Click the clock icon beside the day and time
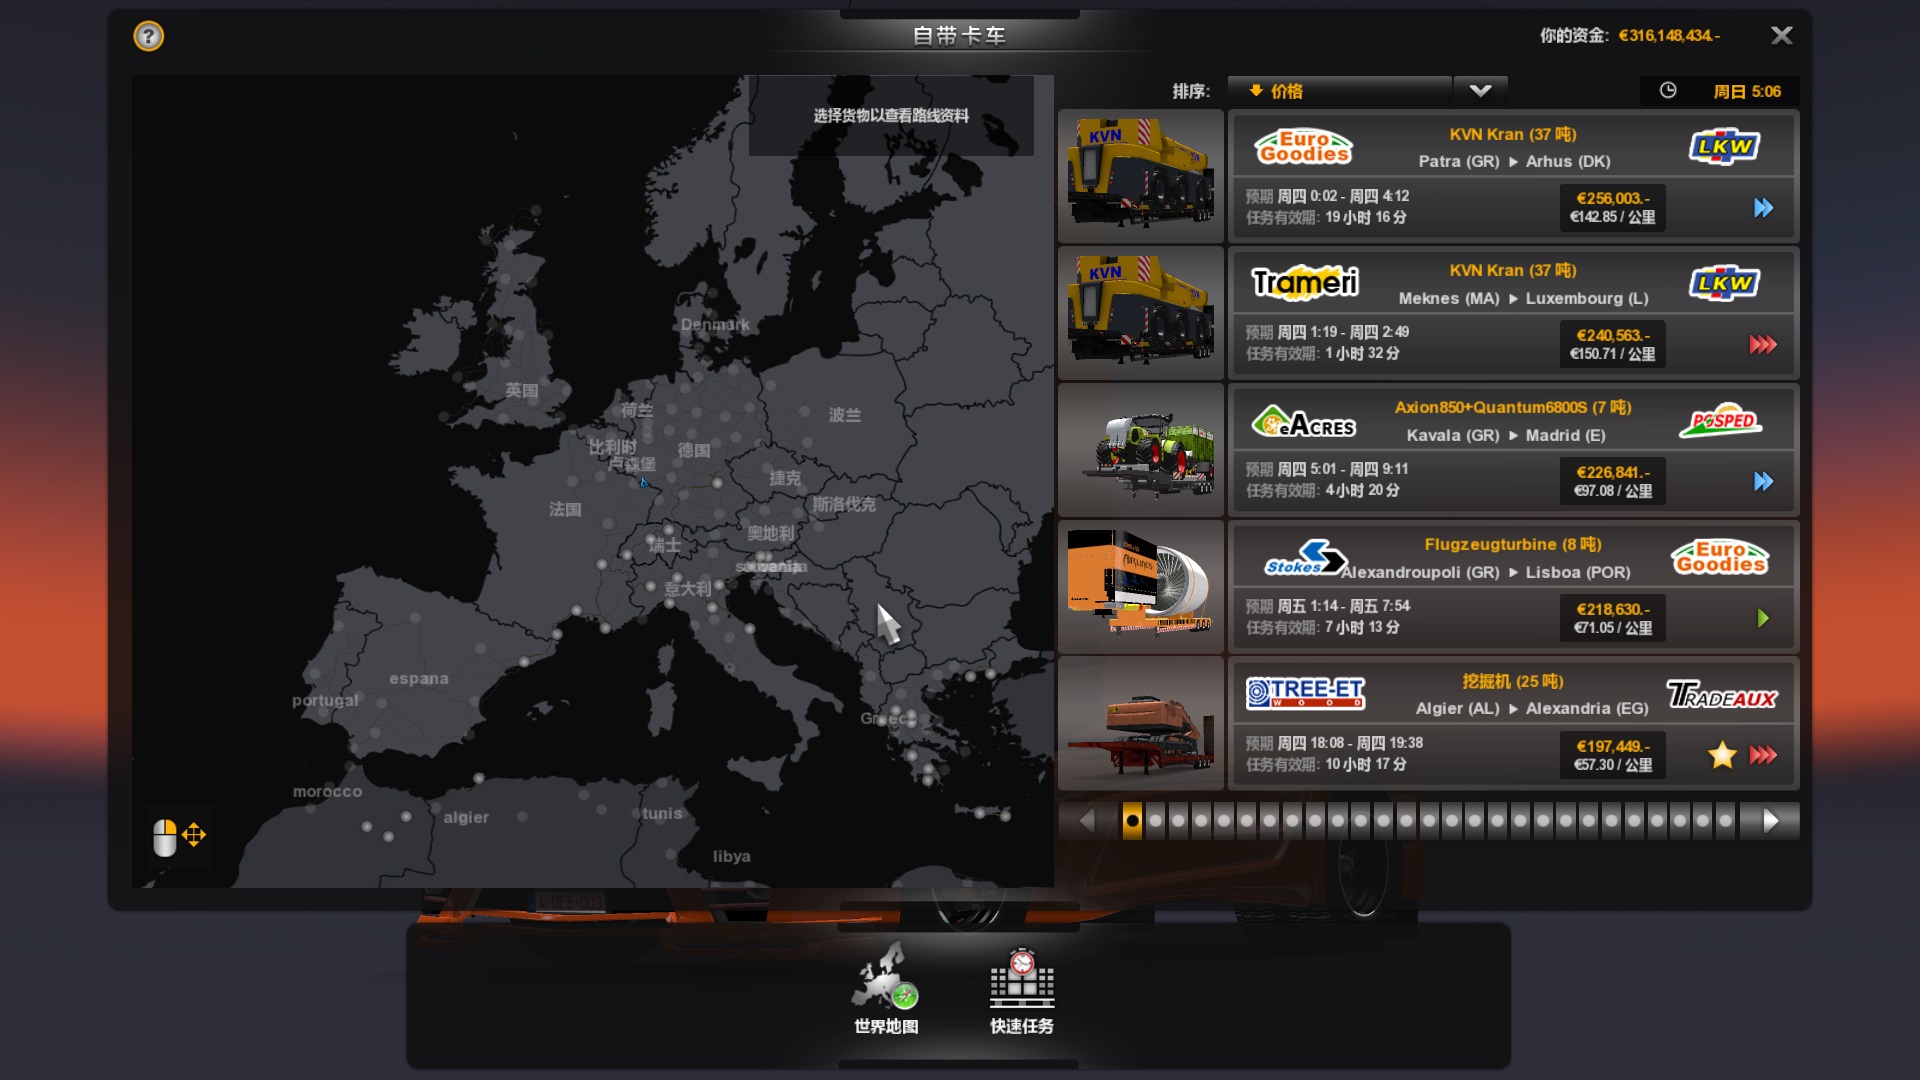Image resolution: width=1920 pixels, height=1080 pixels. (x=1668, y=91)
